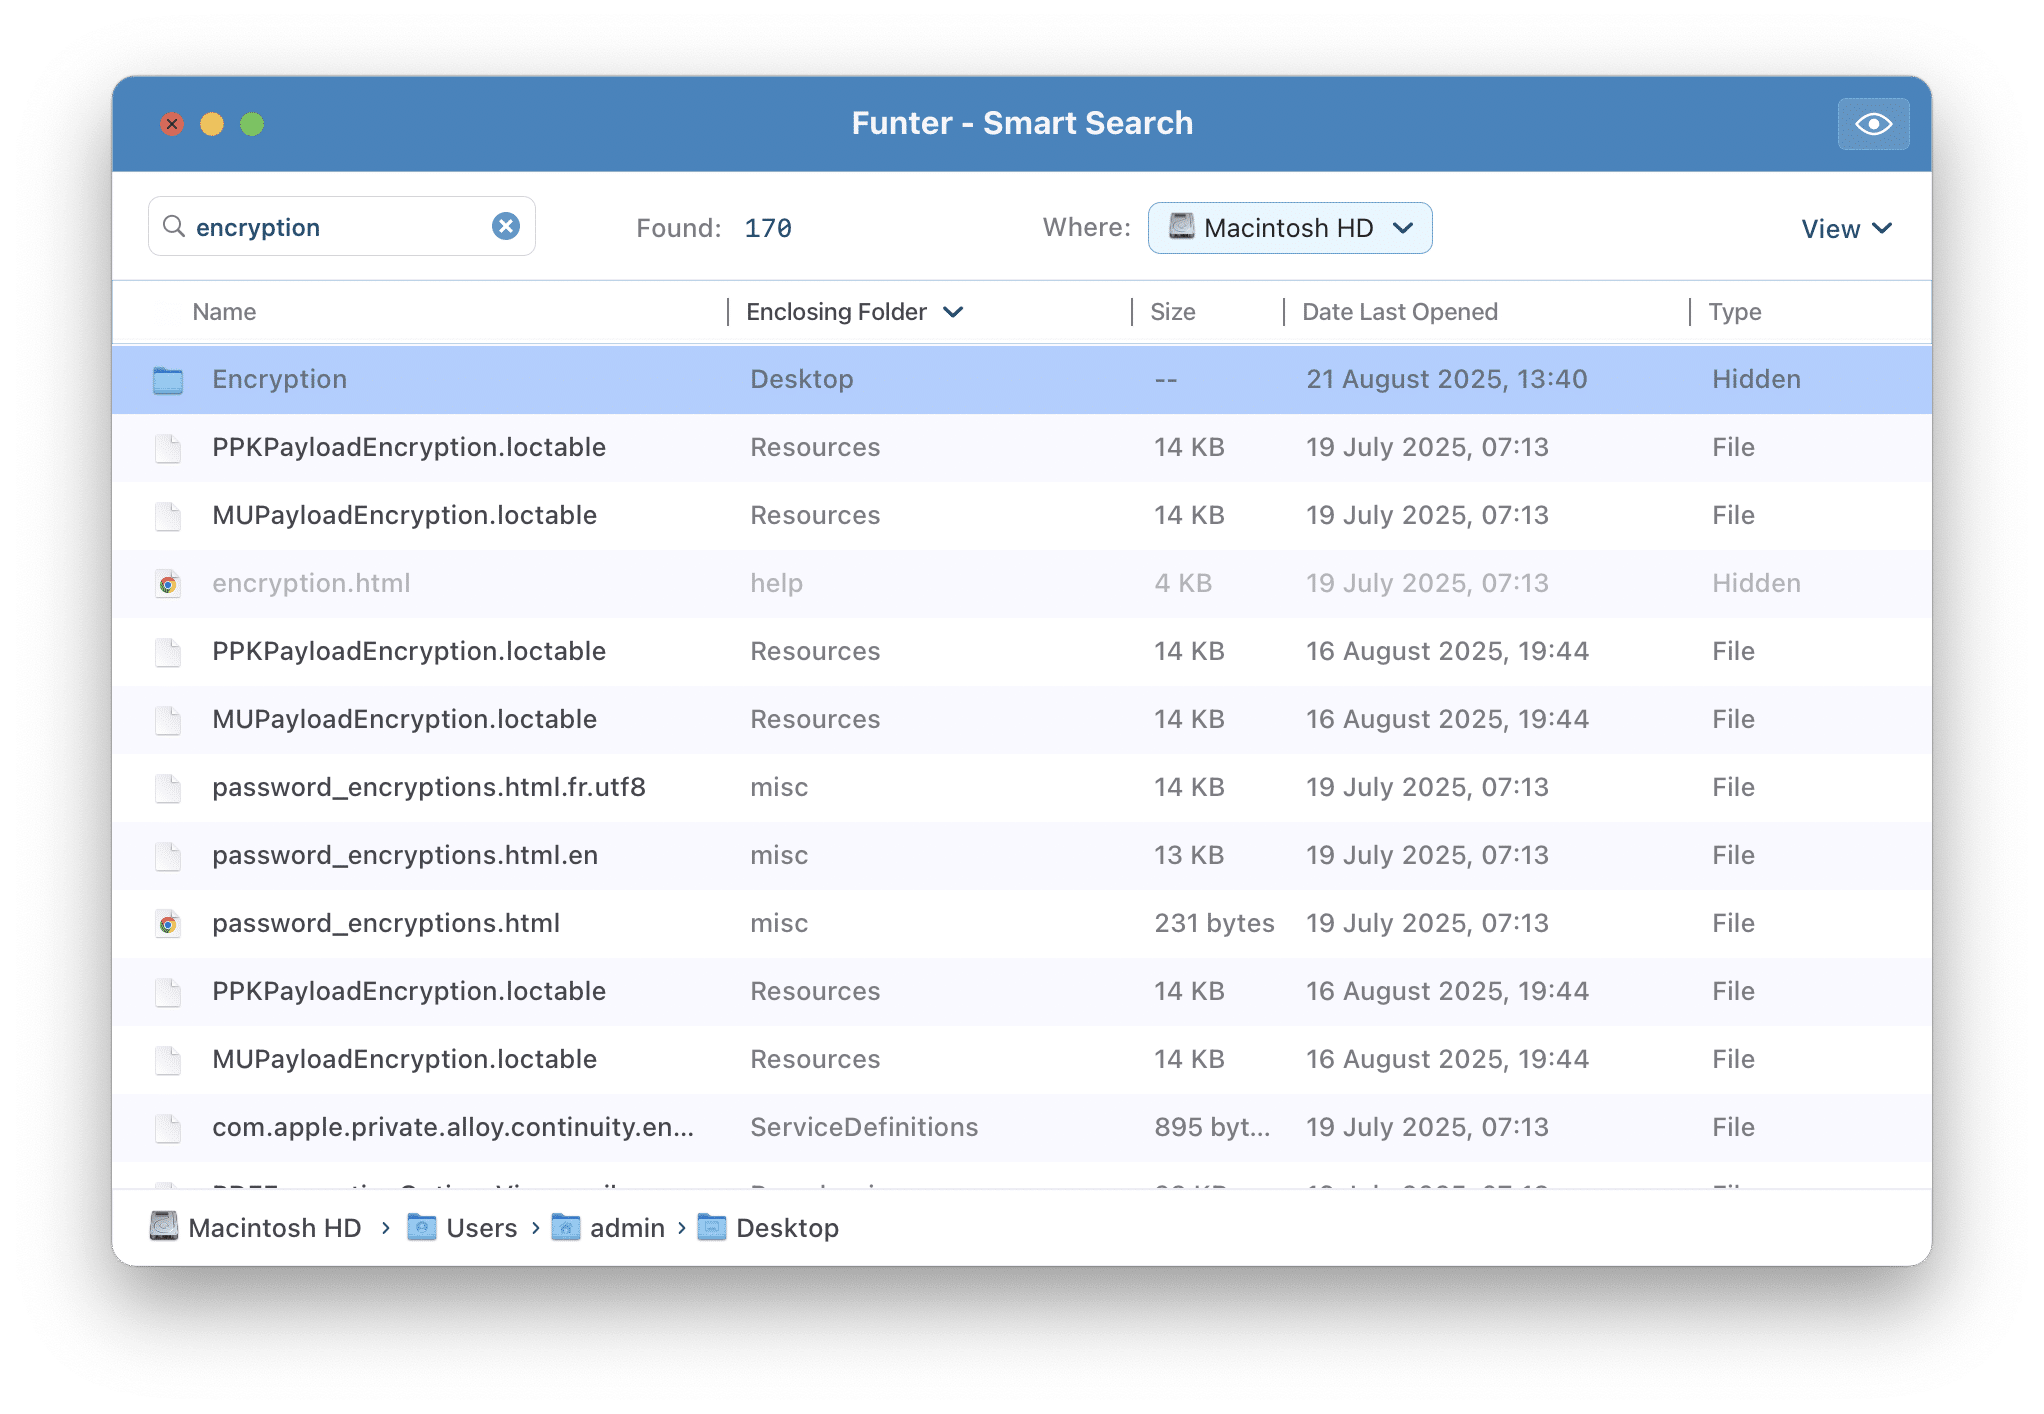
Task: Select password_encryptions.html file name
Action: pyautogui.click(x=386, y=923)
